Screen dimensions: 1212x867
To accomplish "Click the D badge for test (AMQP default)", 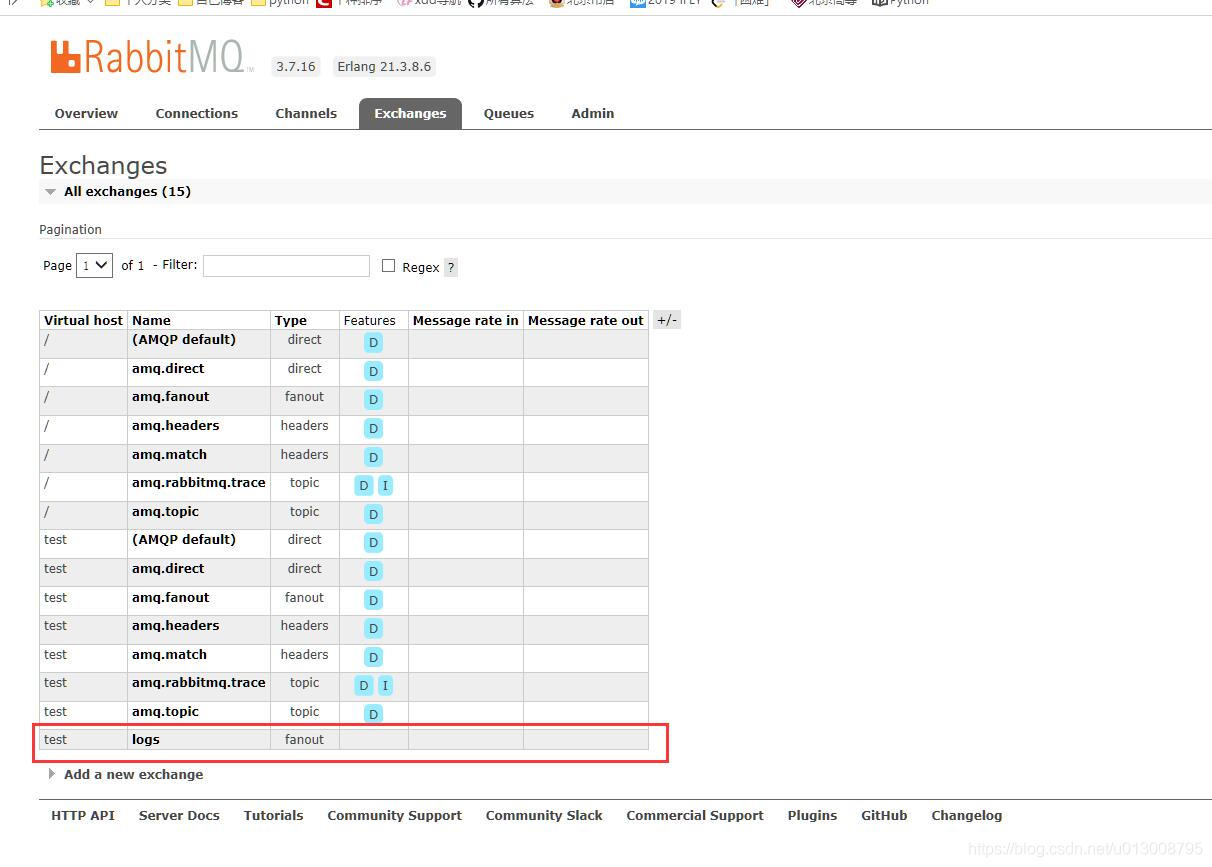I will point(373,542).
